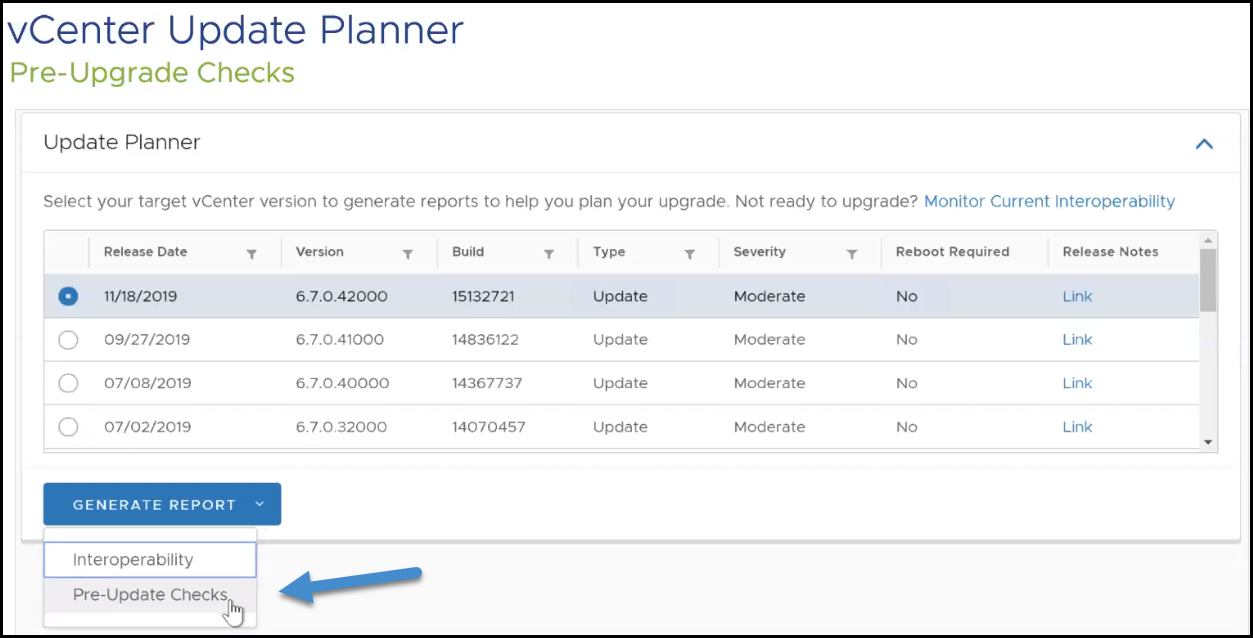Open Monitor Current Interoperability link

coord(1049,201)
